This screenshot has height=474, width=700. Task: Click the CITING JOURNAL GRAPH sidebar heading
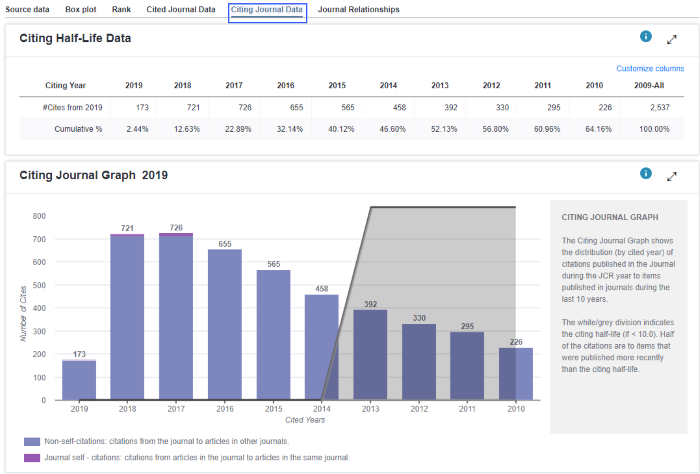(x=610, y=217)
